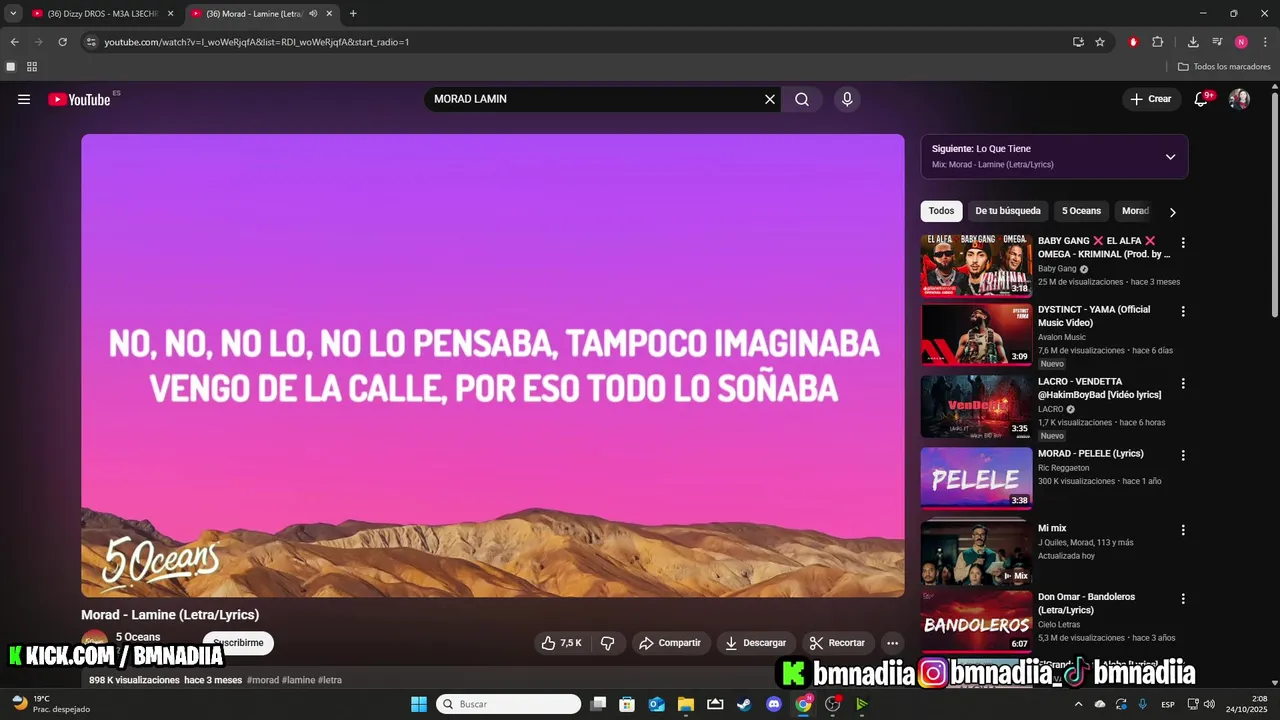Open Todos los marcadores folder
Image resolution: width=1280 pixels, height=720 pixels.
point(1224,67)
